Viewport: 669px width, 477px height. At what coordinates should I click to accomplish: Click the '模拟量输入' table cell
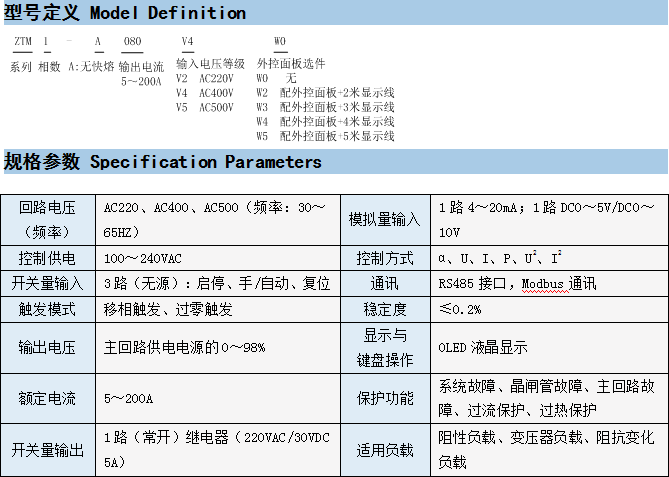[385, 220]
